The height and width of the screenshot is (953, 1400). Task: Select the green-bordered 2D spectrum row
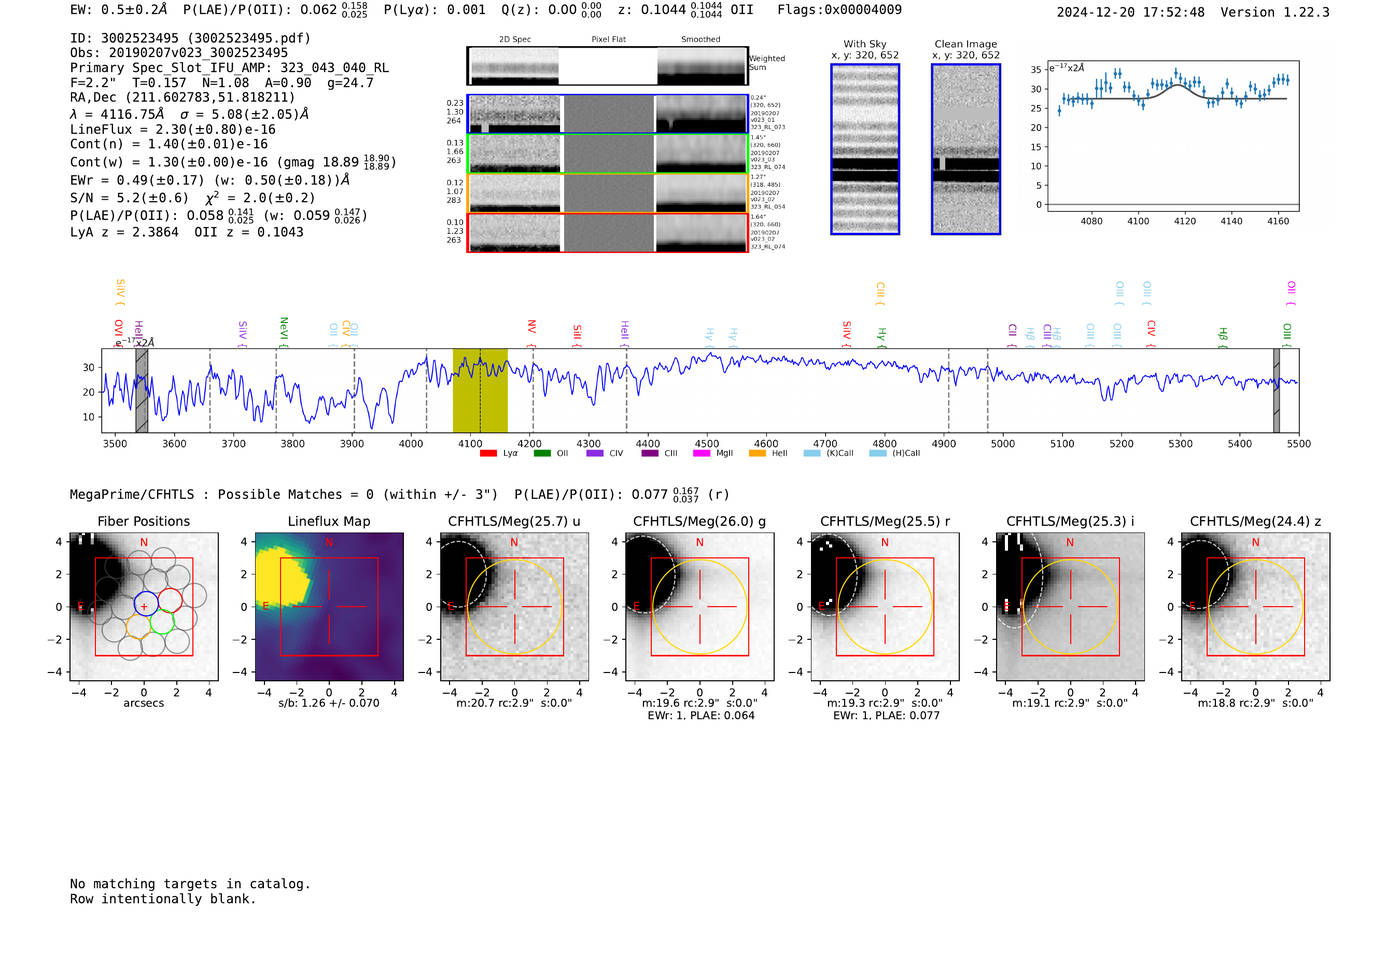pos(608,153)
